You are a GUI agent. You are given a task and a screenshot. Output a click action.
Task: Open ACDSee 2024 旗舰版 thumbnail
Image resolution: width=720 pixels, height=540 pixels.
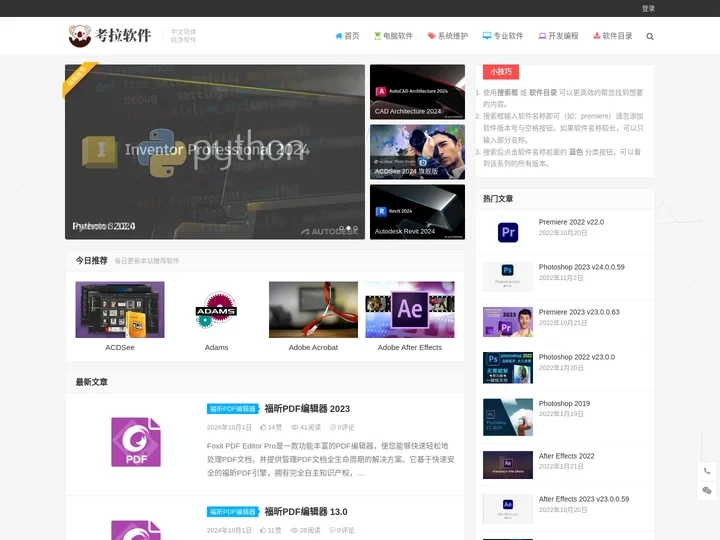[x=417, y=152]
